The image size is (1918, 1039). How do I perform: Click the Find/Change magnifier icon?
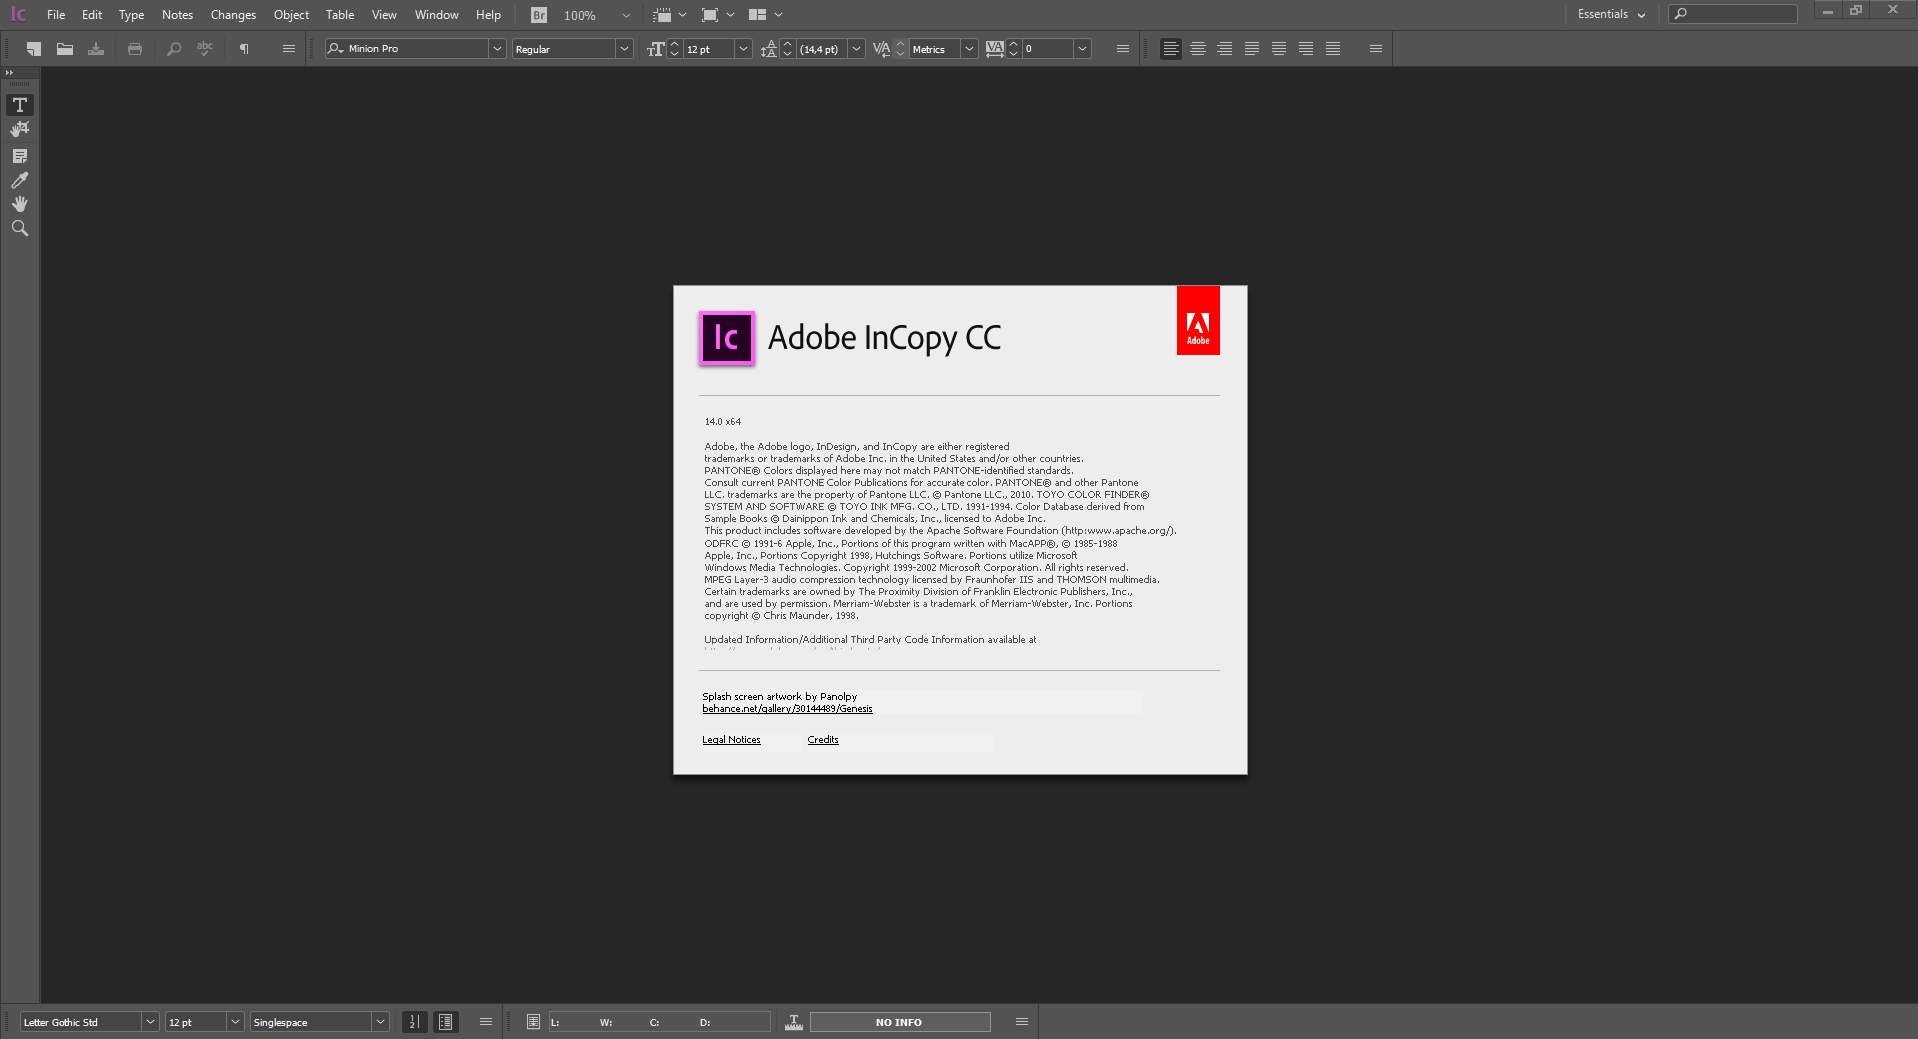click(x=174, y=48)
